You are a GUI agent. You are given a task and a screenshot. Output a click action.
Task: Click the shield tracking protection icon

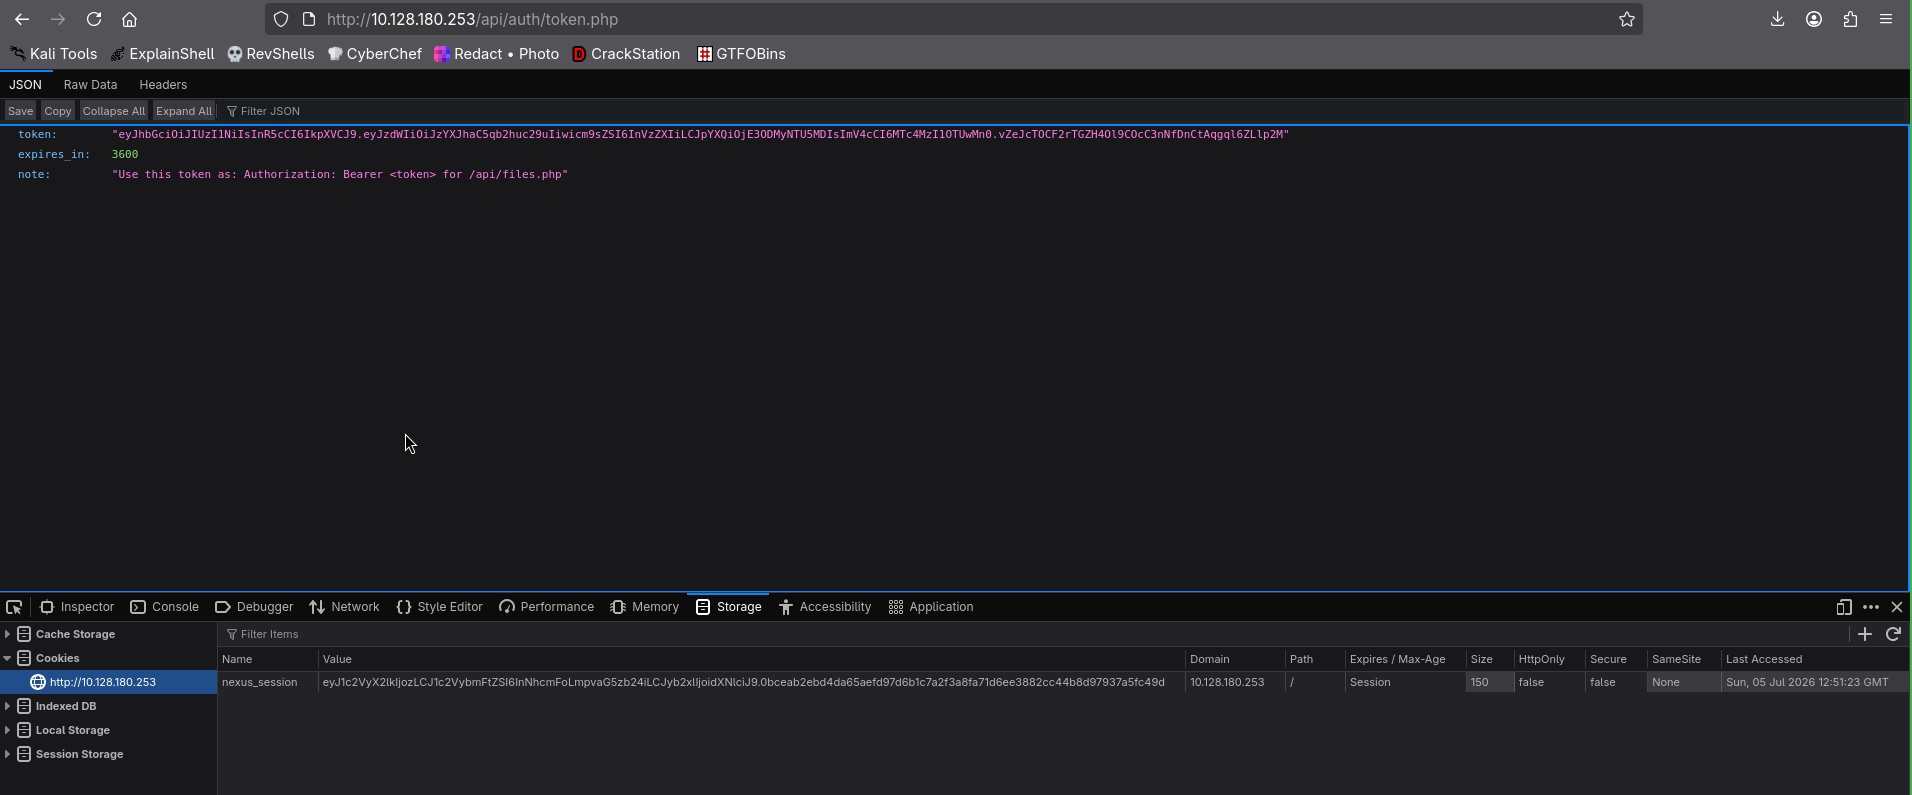click(281, 19)
